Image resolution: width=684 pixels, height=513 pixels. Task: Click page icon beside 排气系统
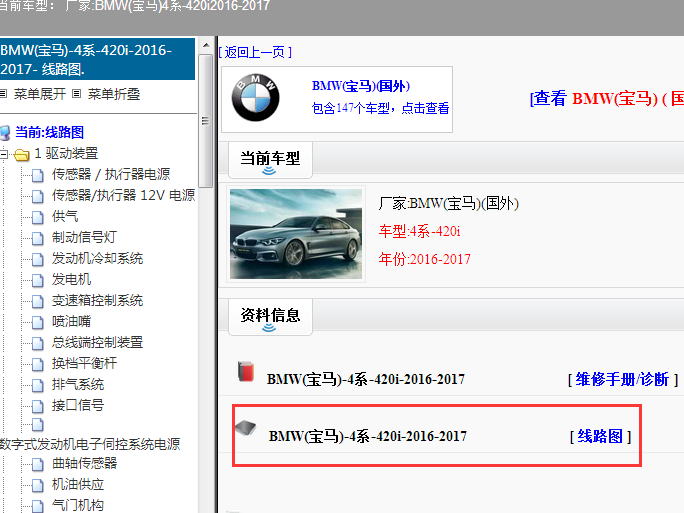click(38, 385)
